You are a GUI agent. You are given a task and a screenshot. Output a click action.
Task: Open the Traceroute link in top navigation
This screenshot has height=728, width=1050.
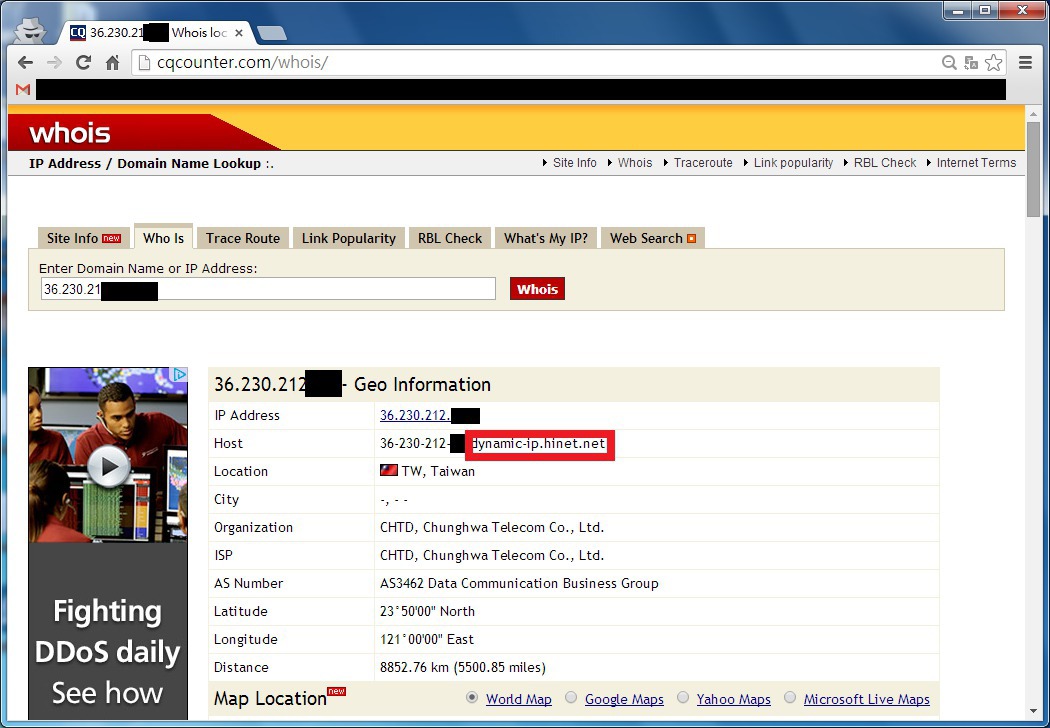coord(702,163)
